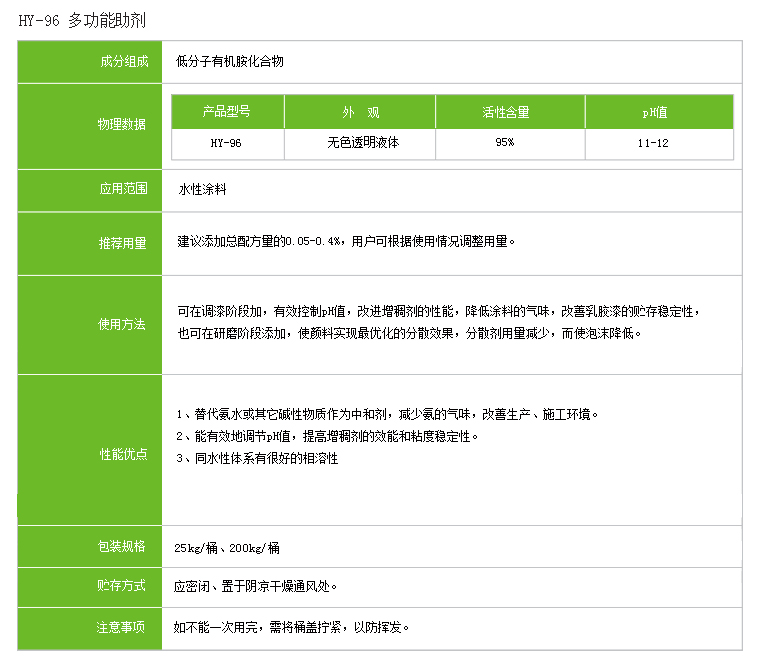This screenshot has height=669, width=760.
Task: Click the 产品型号 column header
Action: coord(227,112)
